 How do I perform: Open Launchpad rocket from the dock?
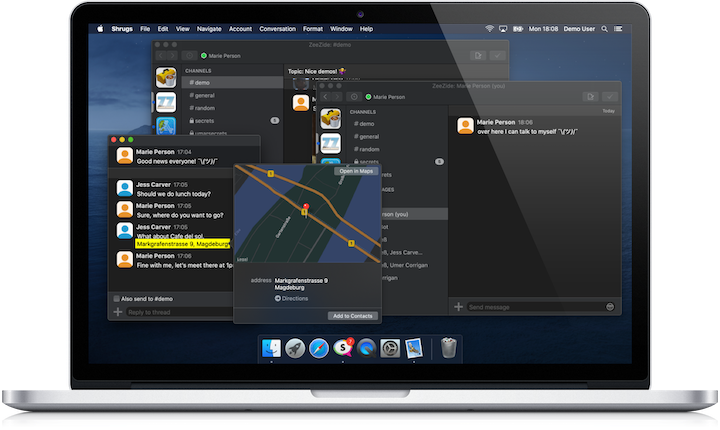(295, 348)
